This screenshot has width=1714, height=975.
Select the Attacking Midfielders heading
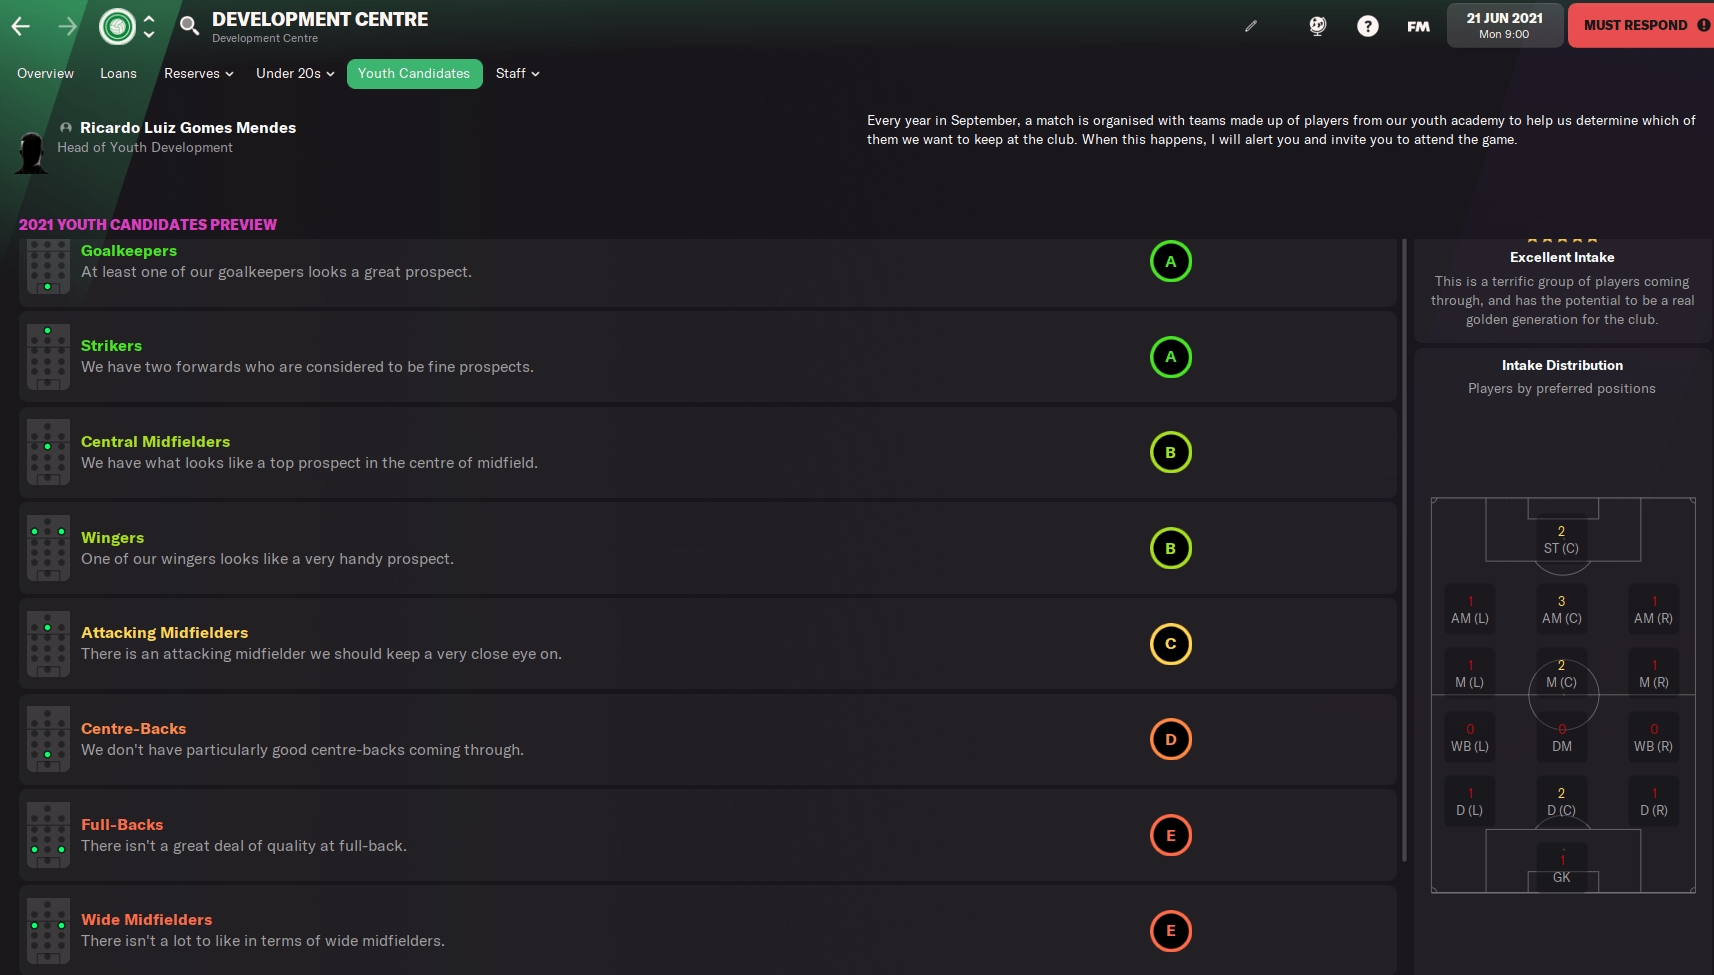pyautogui.click(x=164, y=633)
